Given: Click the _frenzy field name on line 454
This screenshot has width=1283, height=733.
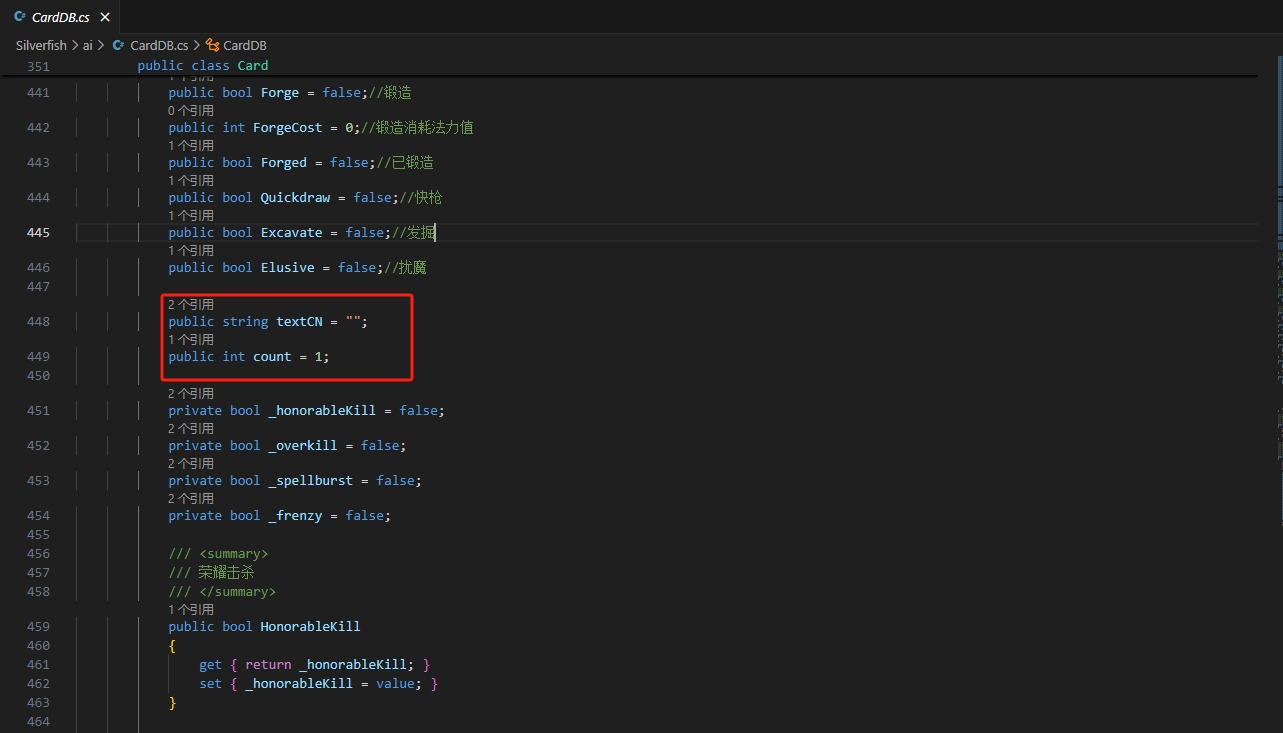Looking at the screenshot, I should coord(295,516).
